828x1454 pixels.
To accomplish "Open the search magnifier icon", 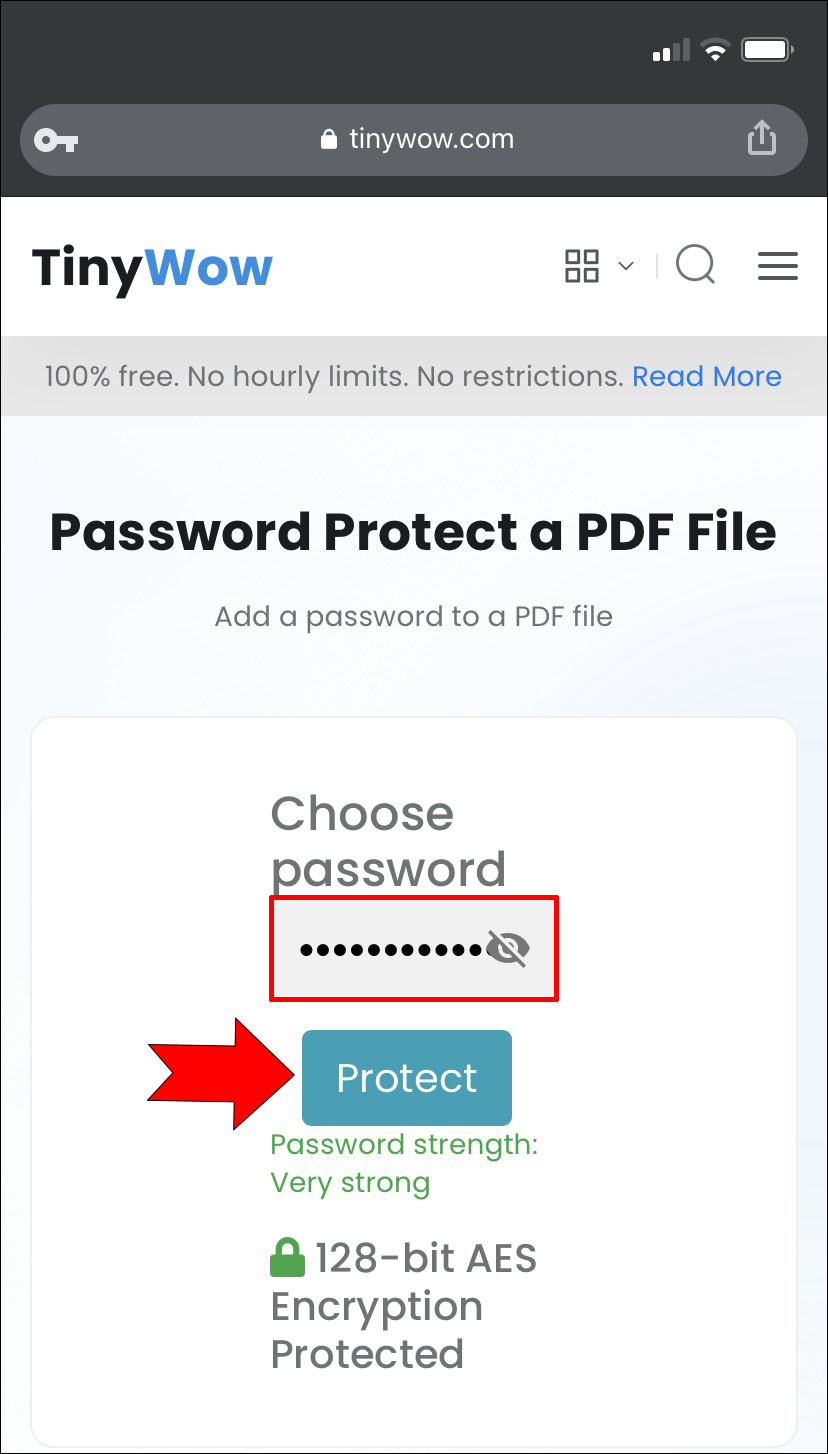I will (x=696, y=266).
